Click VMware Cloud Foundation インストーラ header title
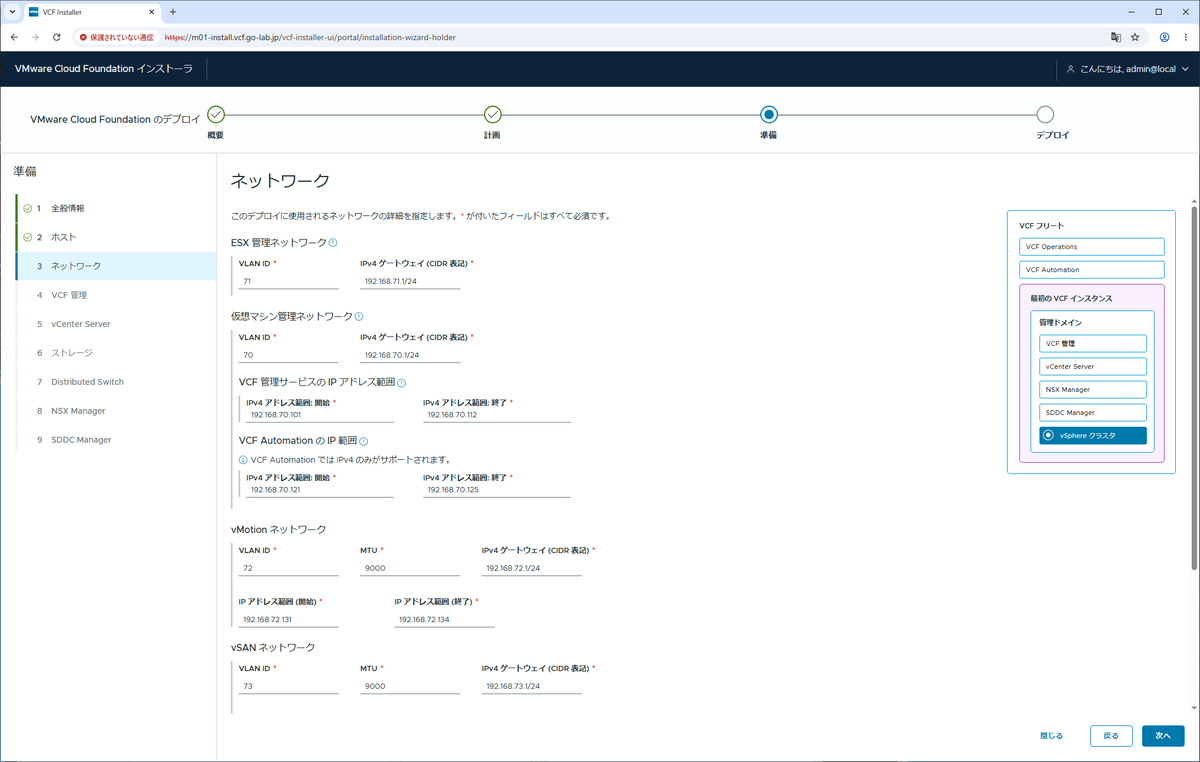Screen dimensions: 1200x762 tap(104, 69)
